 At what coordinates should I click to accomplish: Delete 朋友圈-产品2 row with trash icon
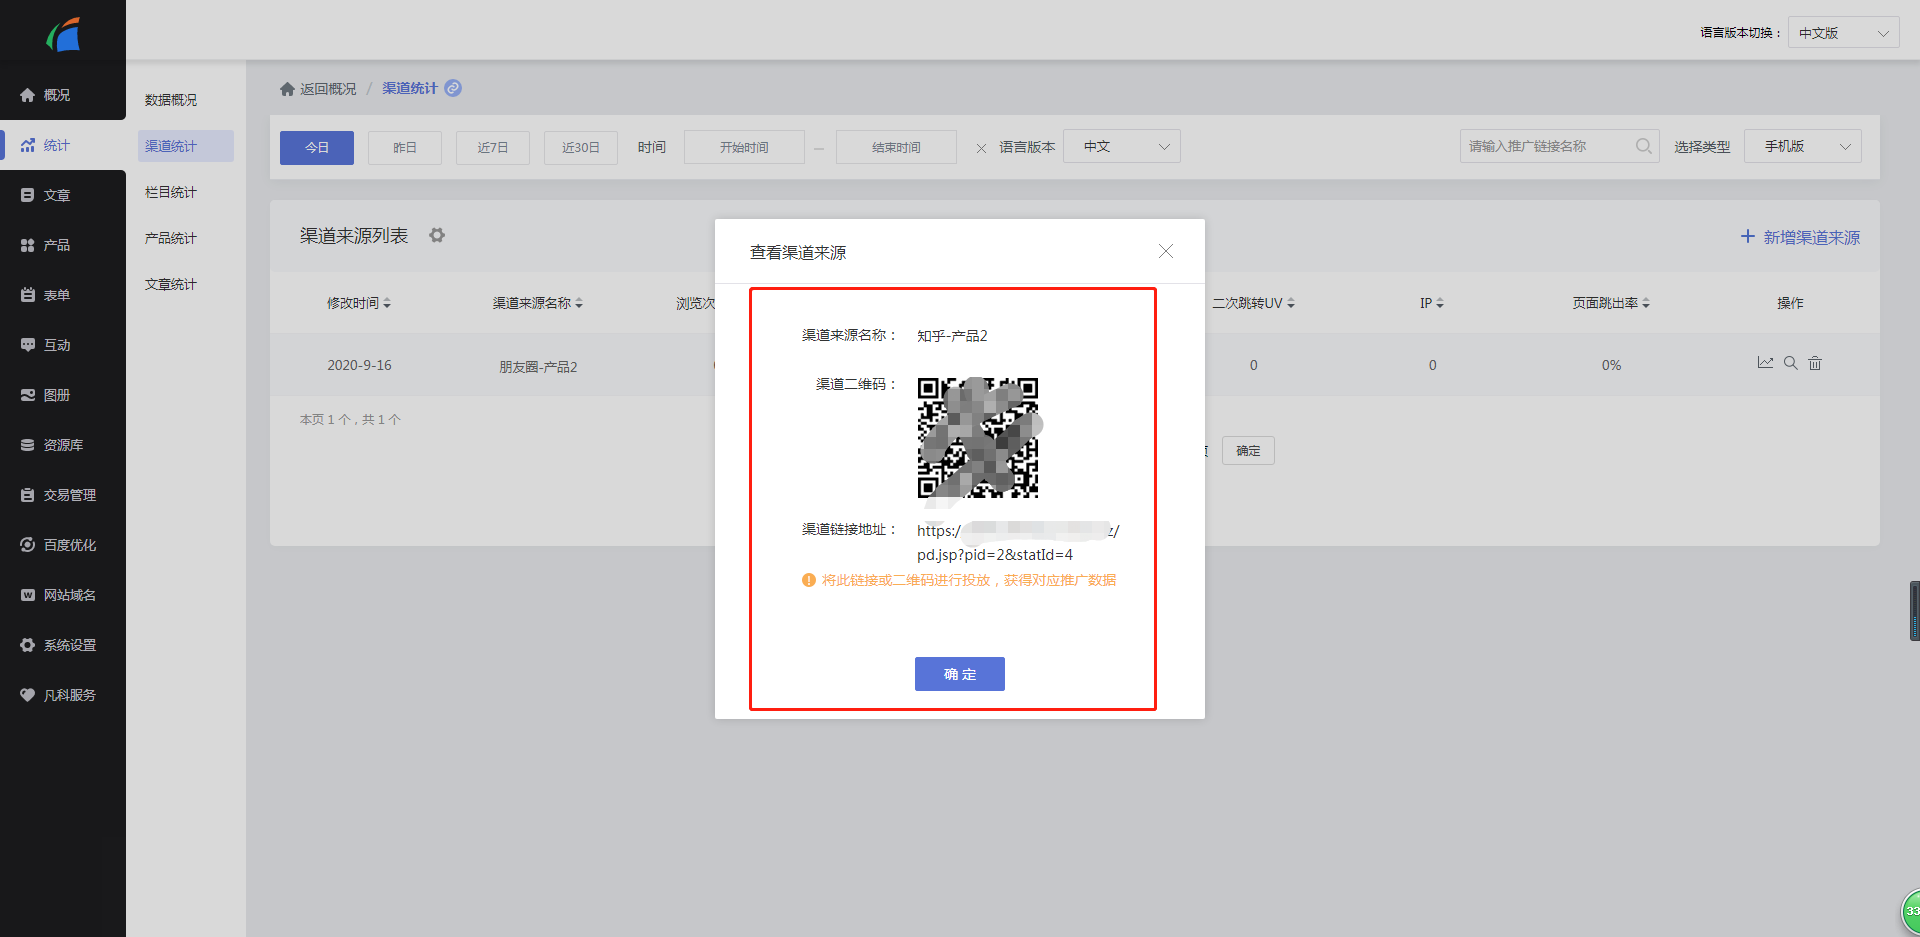click(1815, 363)
